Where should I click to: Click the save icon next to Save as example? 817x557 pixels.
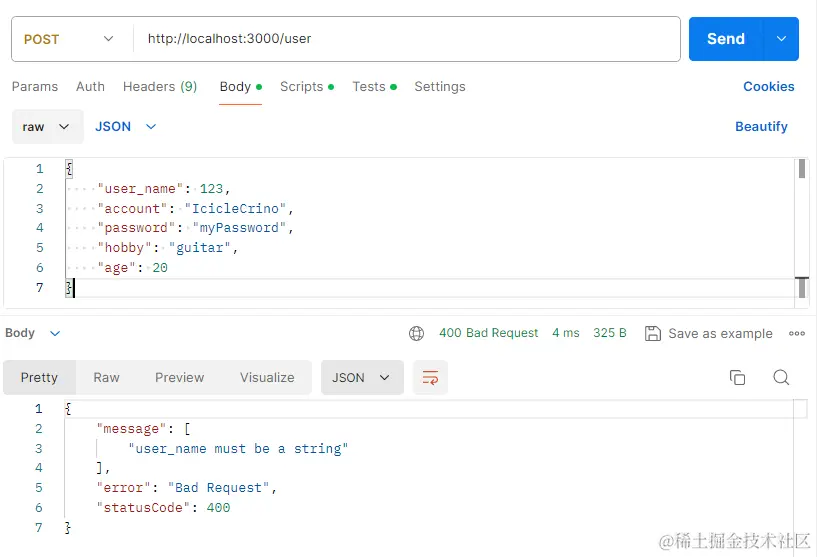coord(652,333)
